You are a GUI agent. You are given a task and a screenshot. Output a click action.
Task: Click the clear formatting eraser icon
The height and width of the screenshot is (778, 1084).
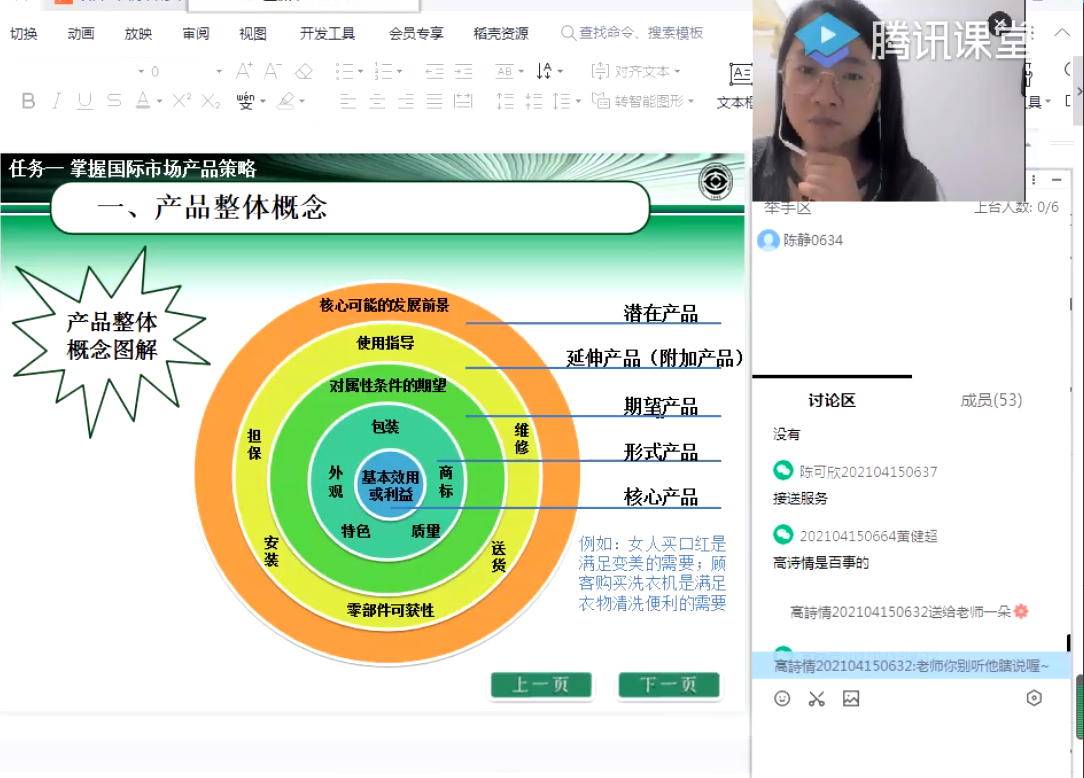click(304, 71)
